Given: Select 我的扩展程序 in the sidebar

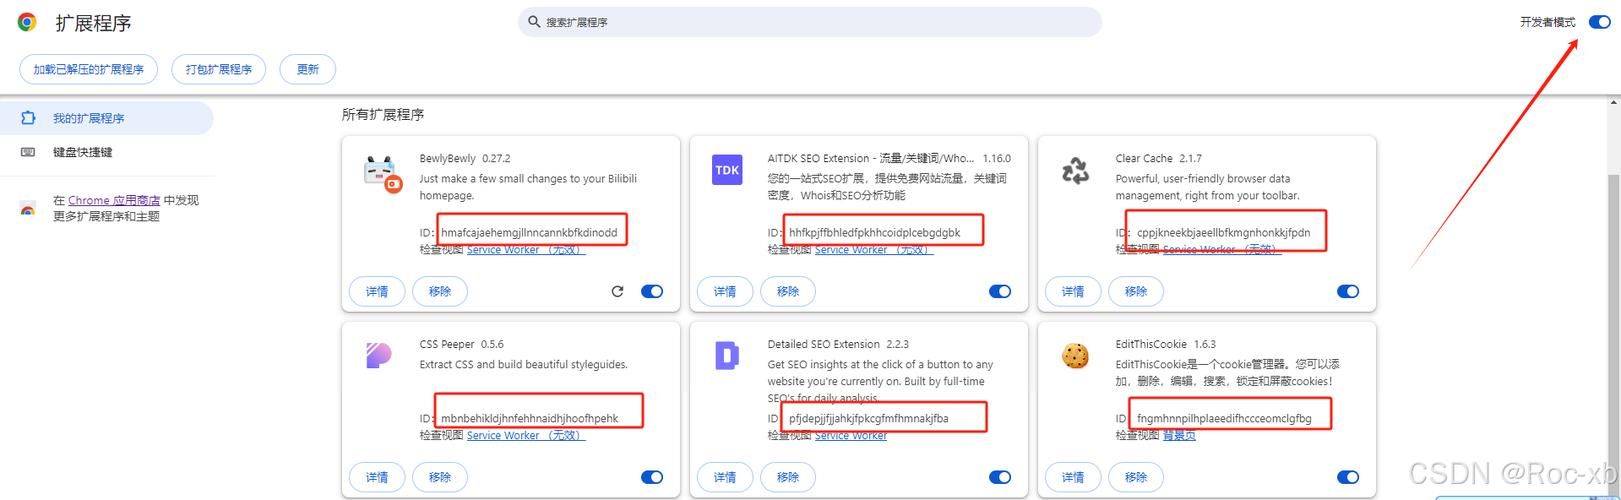Looking at the screenshot, I should coord(106,118).
